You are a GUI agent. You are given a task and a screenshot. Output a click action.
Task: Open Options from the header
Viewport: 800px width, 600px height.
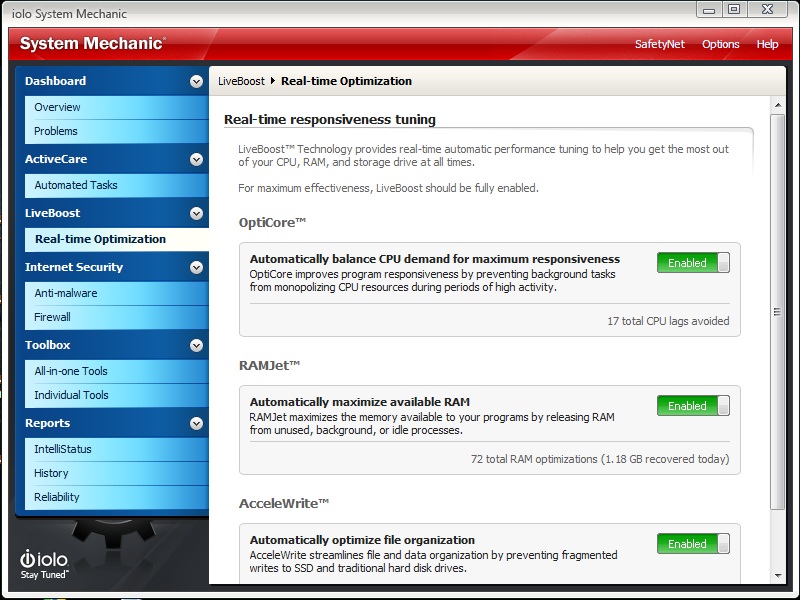(720, 44)
